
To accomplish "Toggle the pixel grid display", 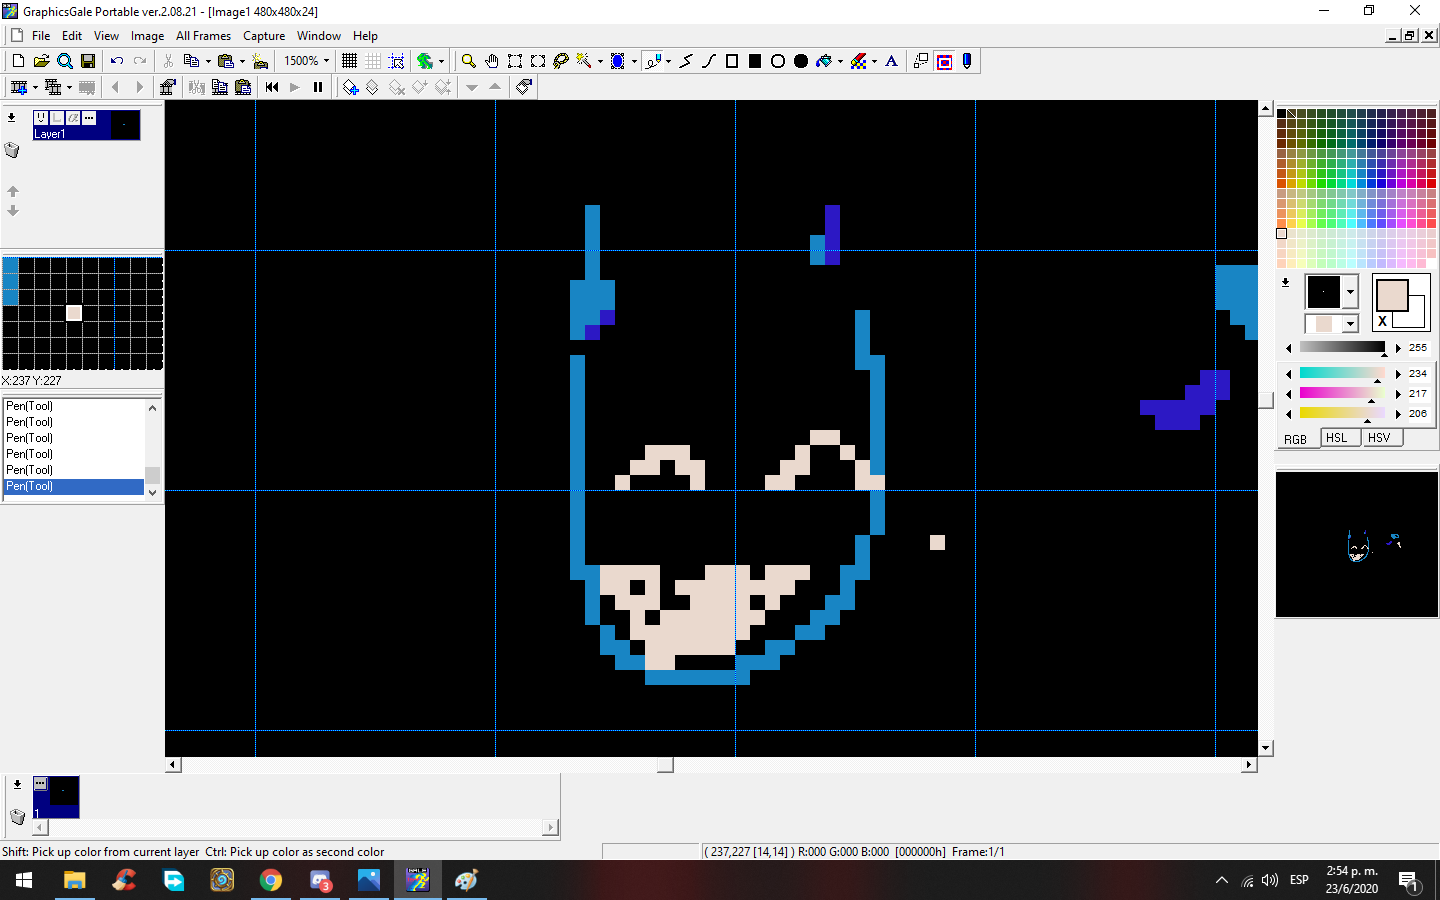I will coord(349,61).
